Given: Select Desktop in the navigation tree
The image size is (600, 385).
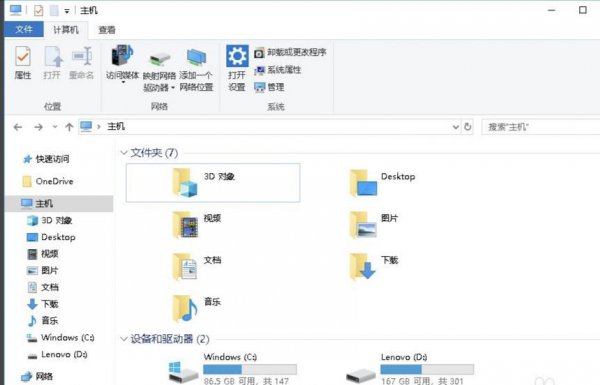Looking at the screenshot, I should (x=51, y=237).
